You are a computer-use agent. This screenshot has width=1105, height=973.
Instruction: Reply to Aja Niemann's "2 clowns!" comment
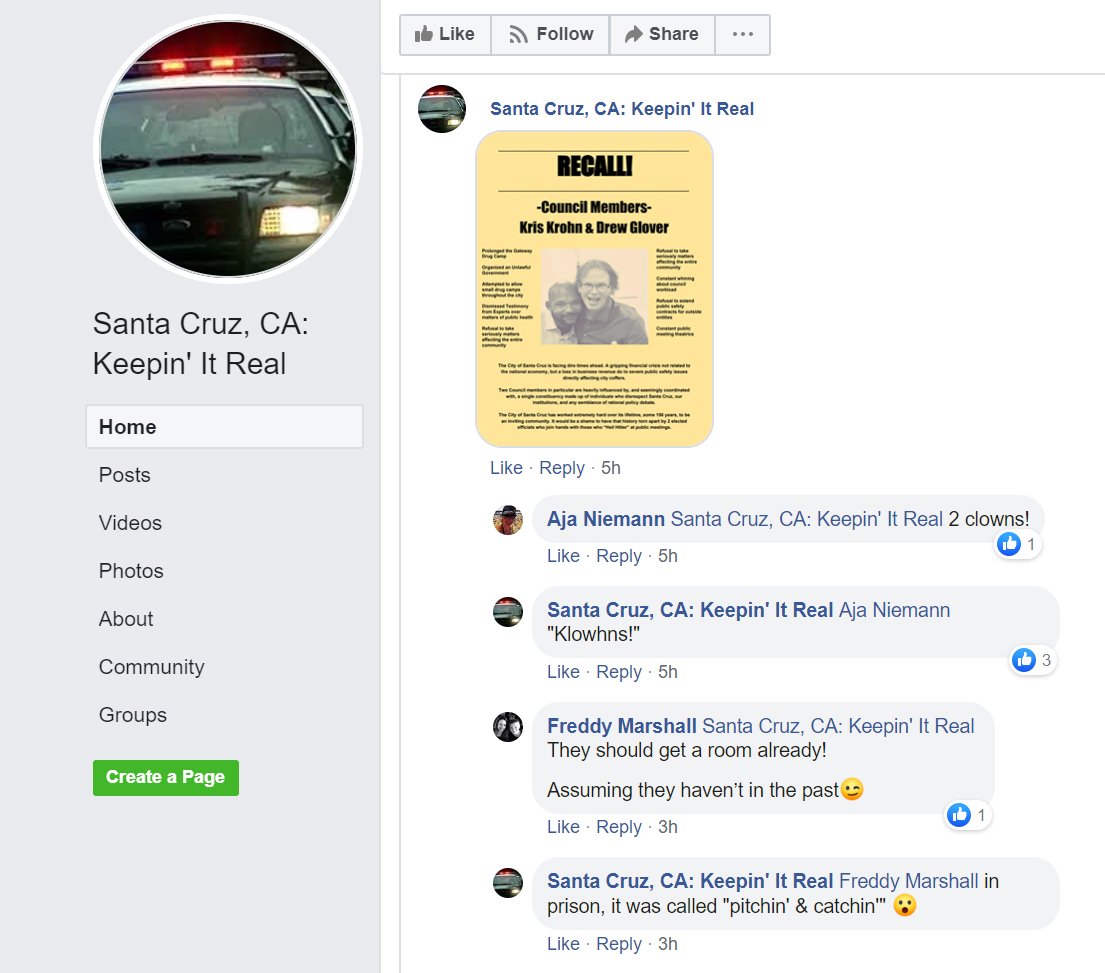[619, 556]
